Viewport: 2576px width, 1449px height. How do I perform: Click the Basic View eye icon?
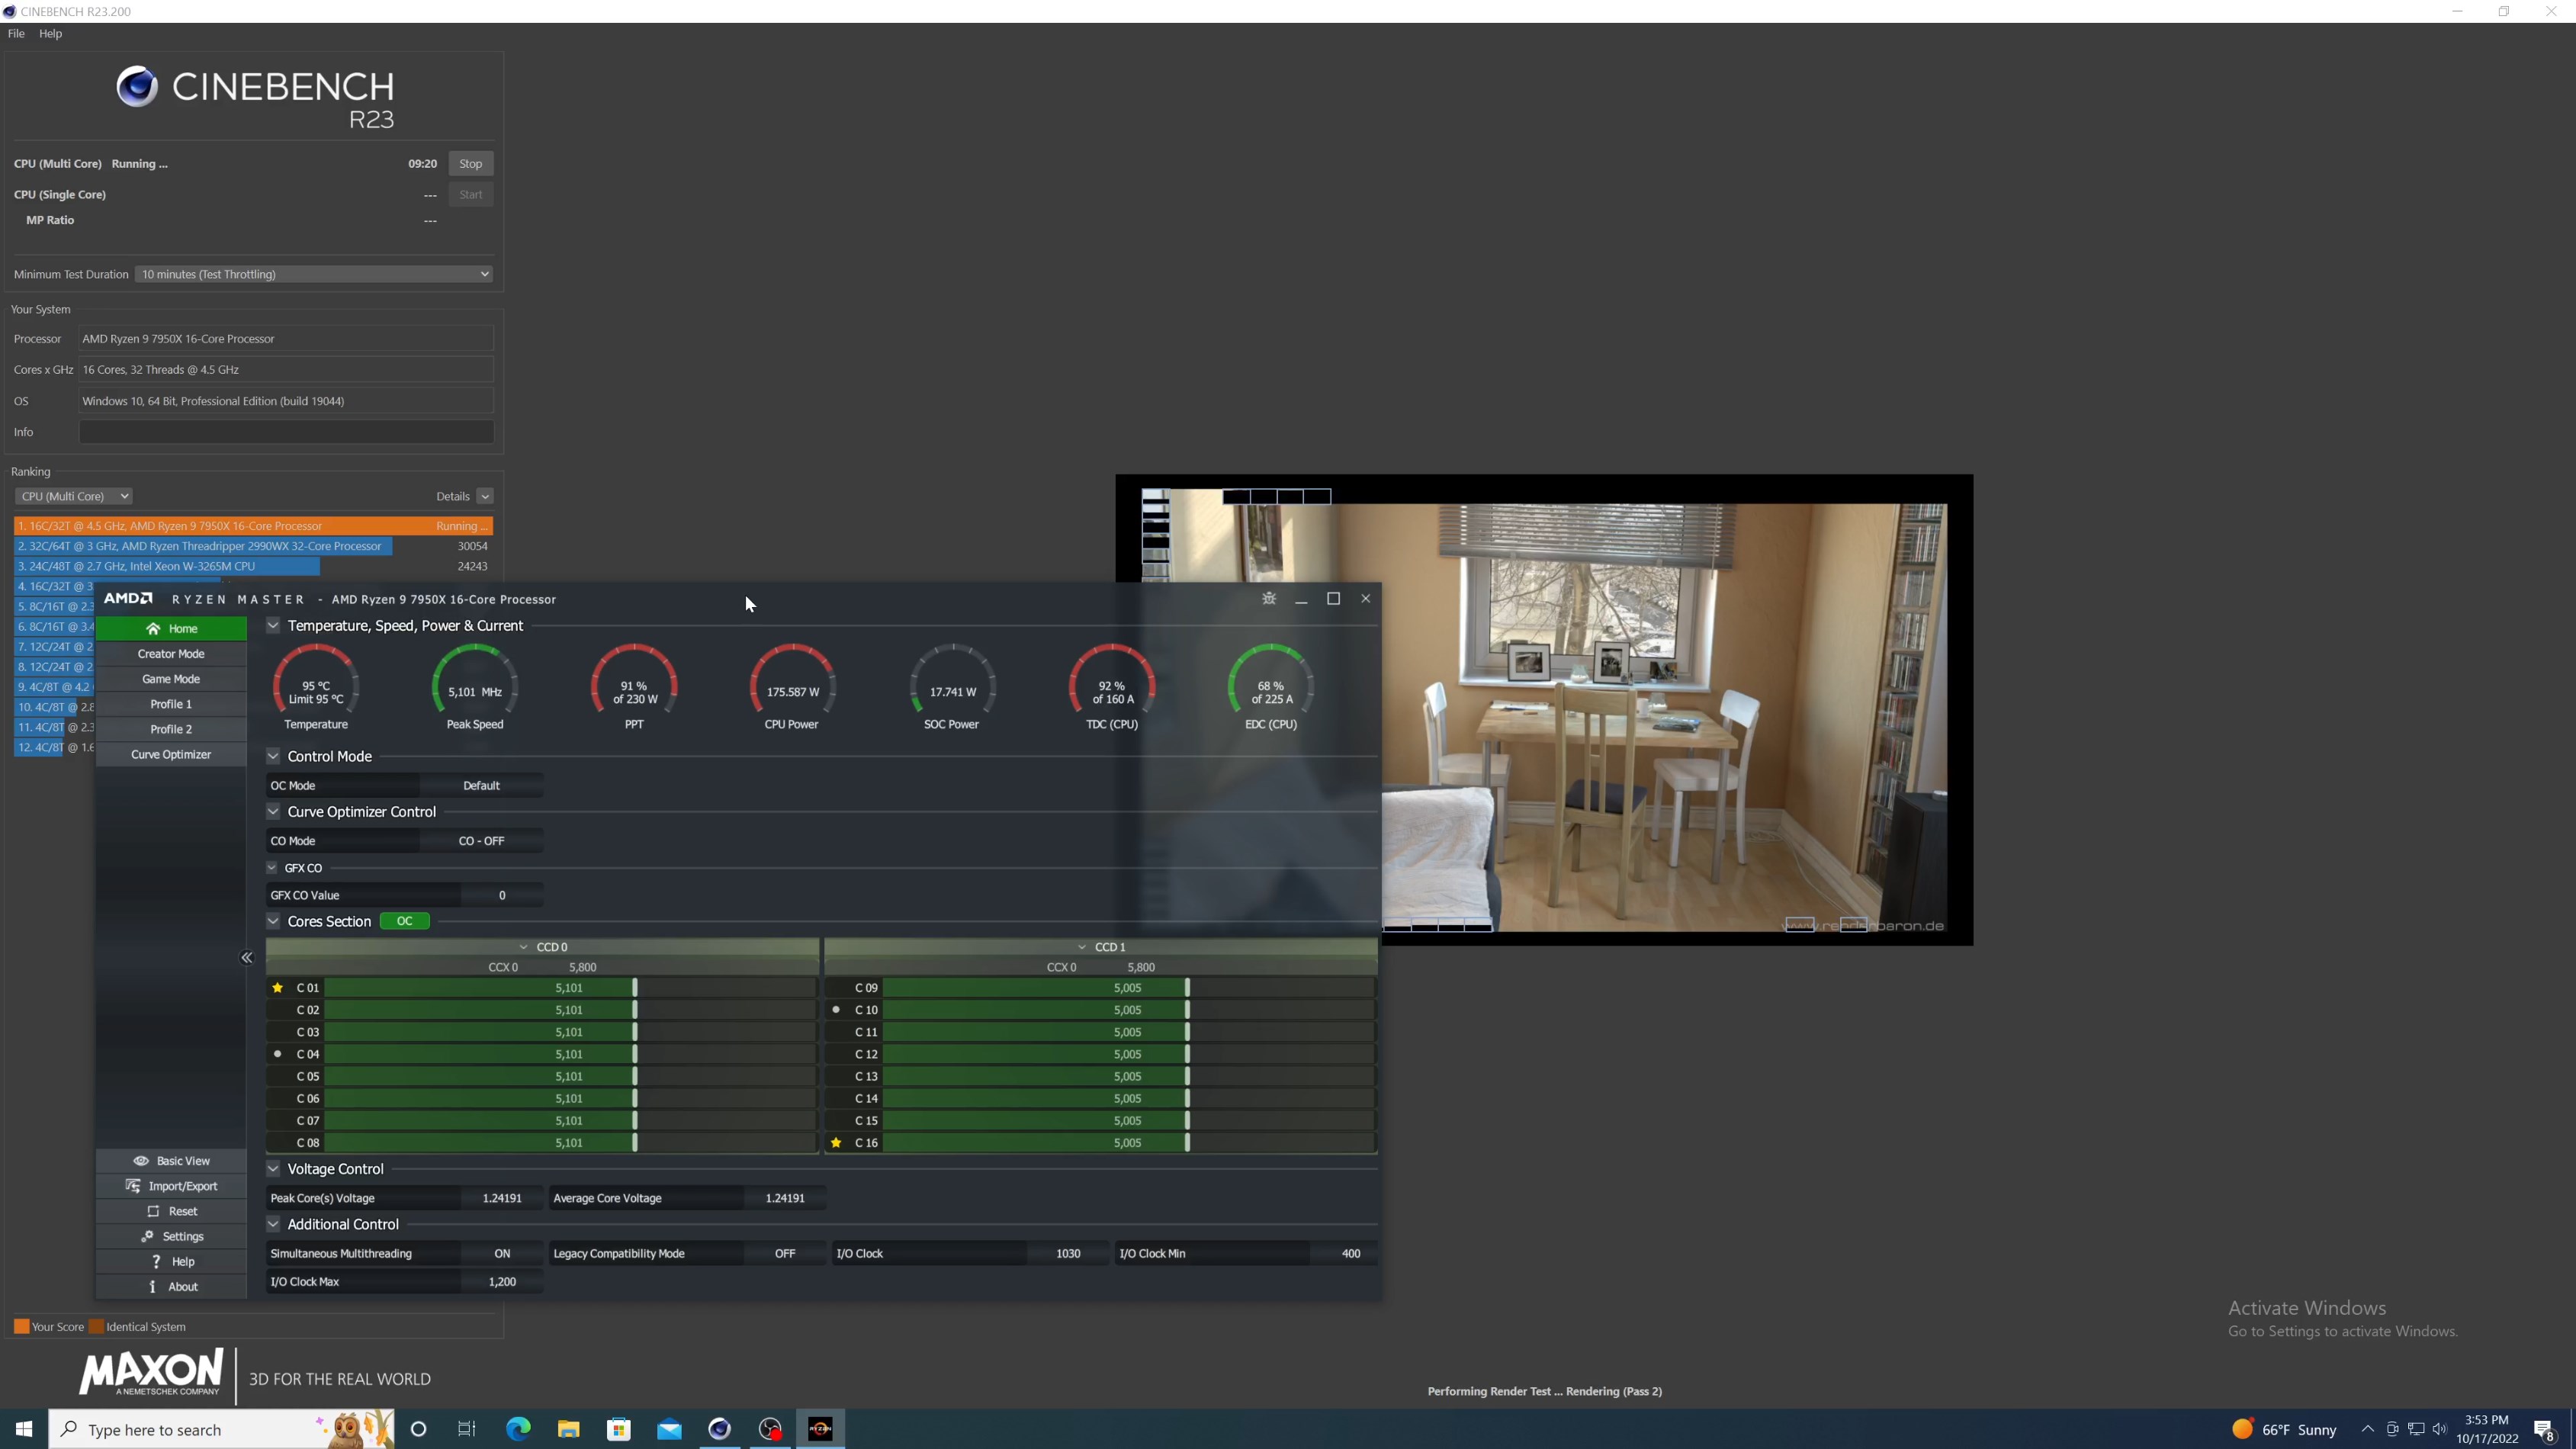[x=141, y=1161]
